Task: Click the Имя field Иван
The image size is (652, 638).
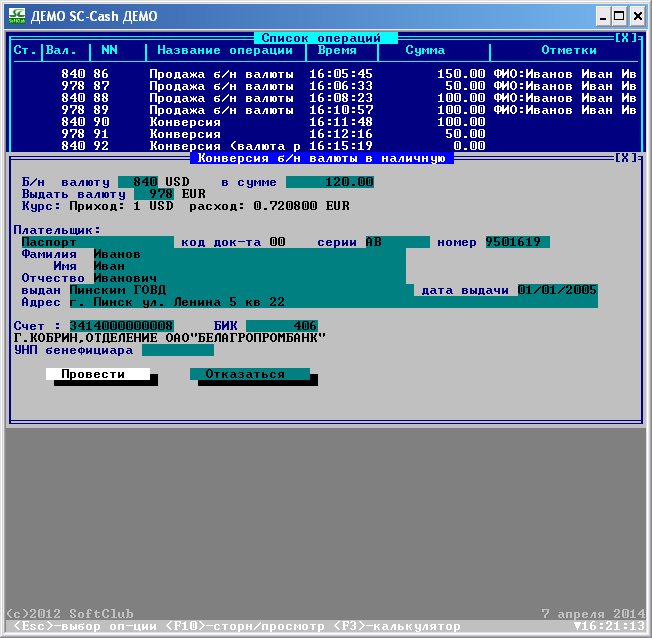Action: click(250, 266)
